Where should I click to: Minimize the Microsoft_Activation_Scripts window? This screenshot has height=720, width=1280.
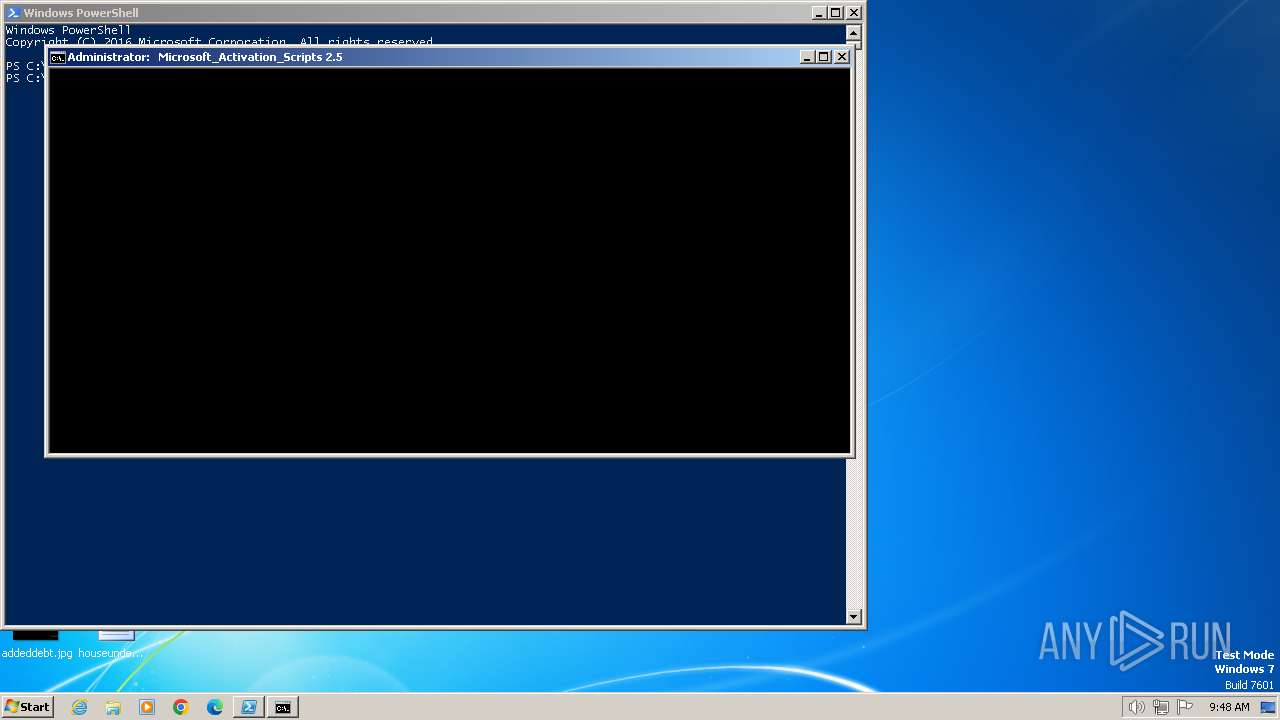pyautogui.click(x=808, y=57)
